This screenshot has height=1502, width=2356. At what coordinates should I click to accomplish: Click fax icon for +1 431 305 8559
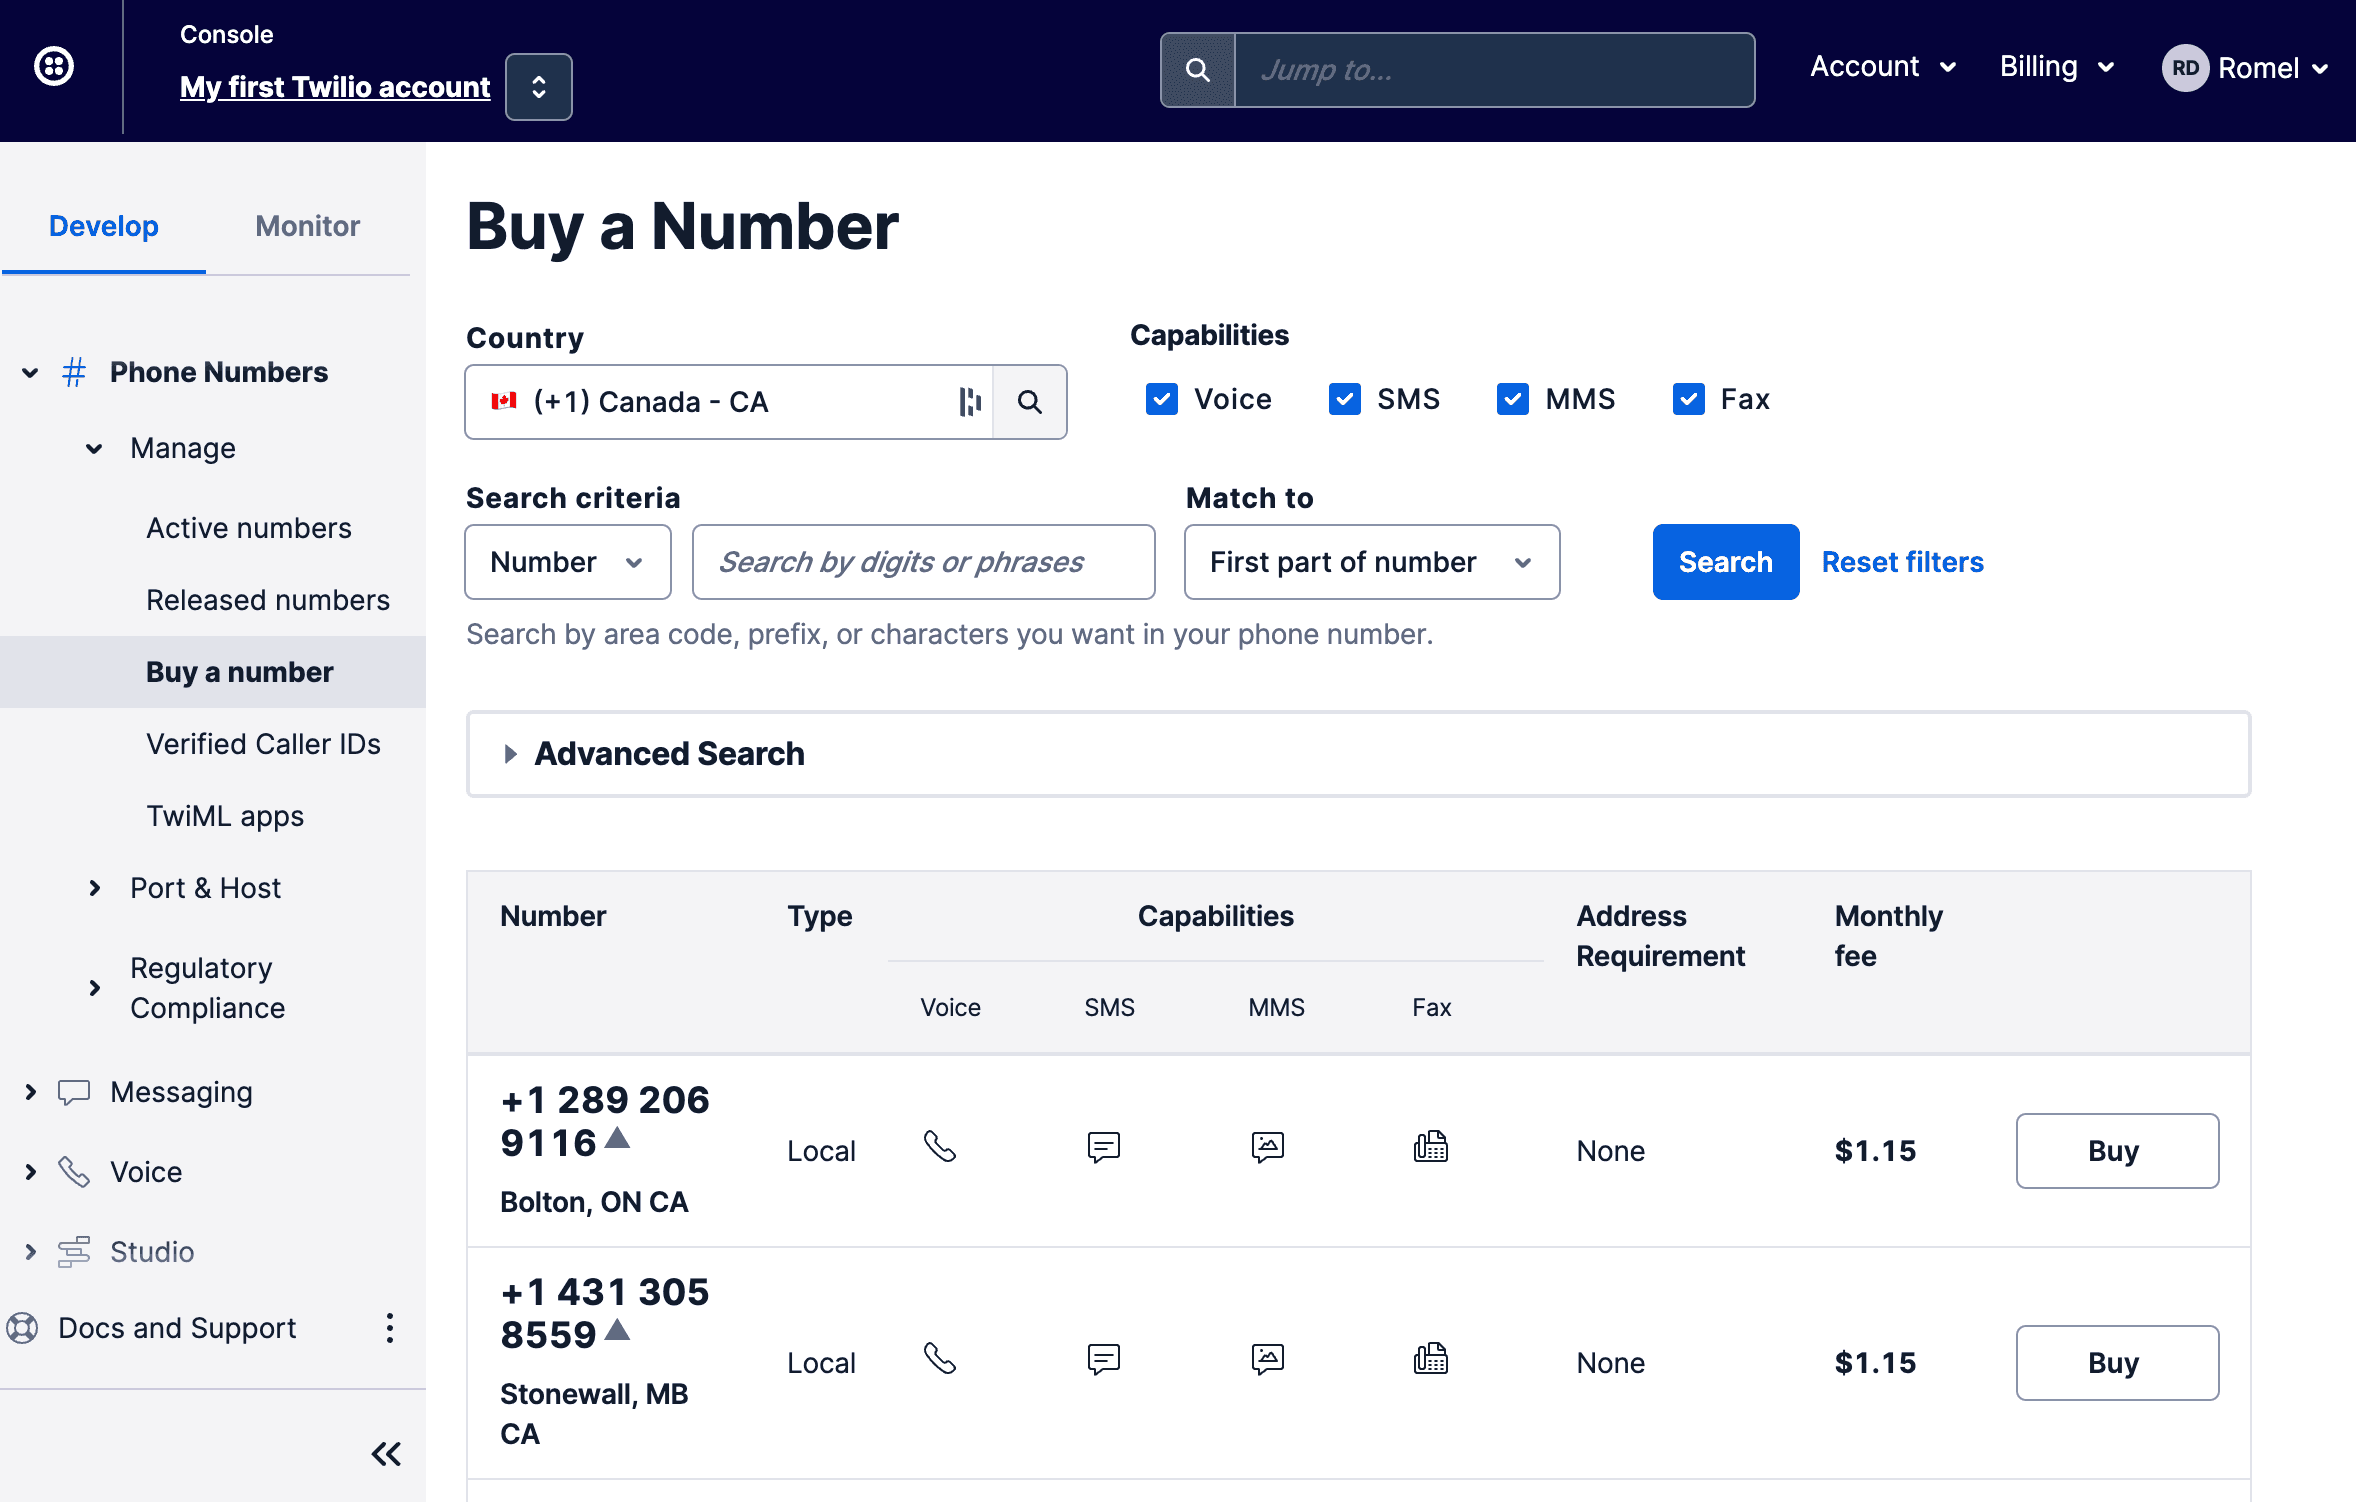click(1431, 1359)
